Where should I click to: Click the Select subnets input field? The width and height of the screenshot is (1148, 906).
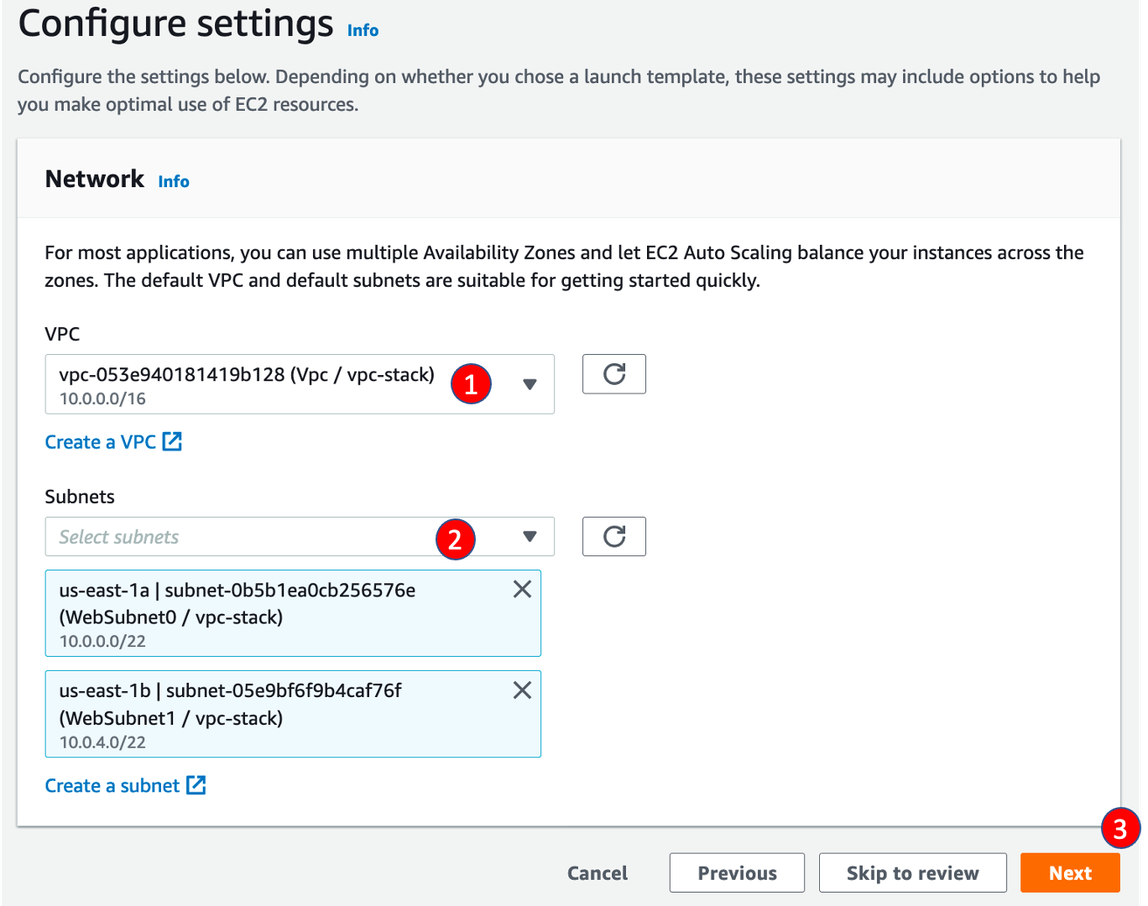click(x=240, y=537)
